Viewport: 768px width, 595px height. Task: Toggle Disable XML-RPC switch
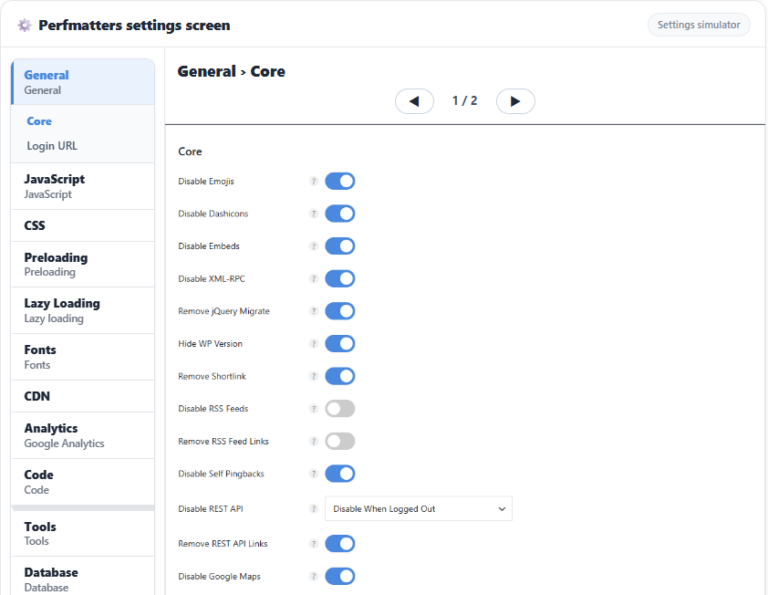coord(340,279)
